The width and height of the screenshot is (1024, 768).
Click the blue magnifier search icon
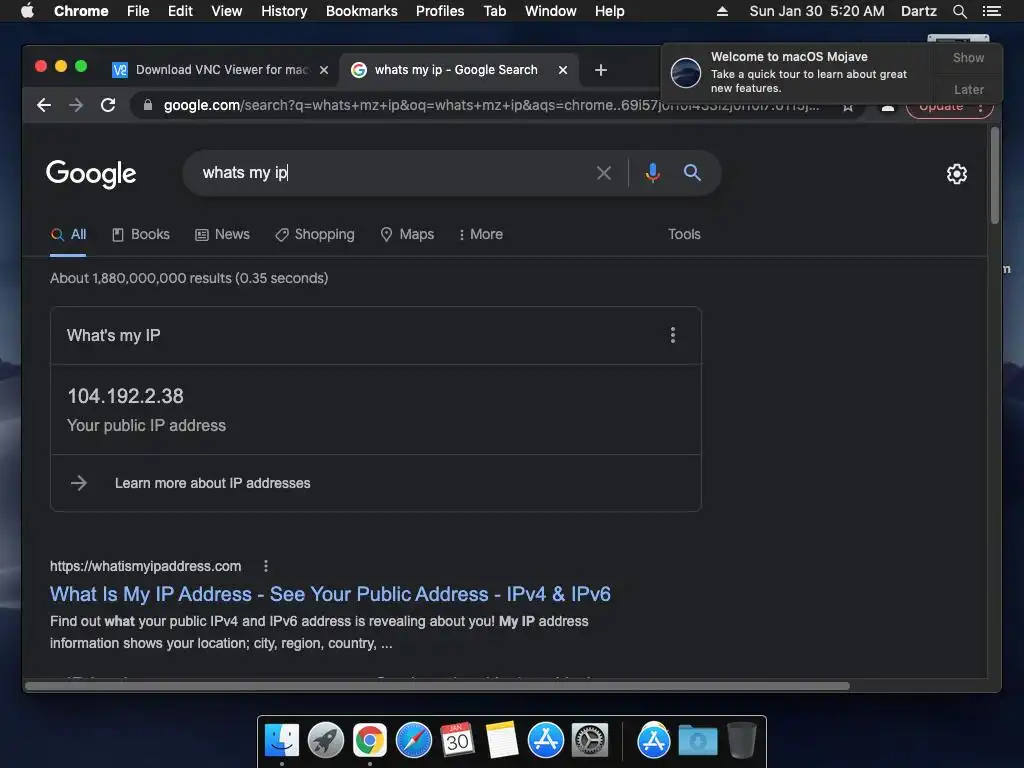click(x=692, y=172)
